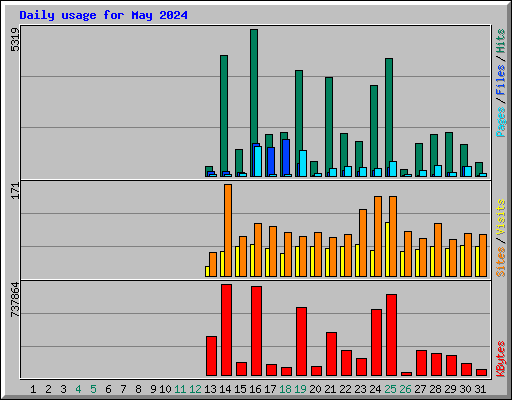
Task: Select day label 23 on the axis
Action: click(x=360, y=389)
